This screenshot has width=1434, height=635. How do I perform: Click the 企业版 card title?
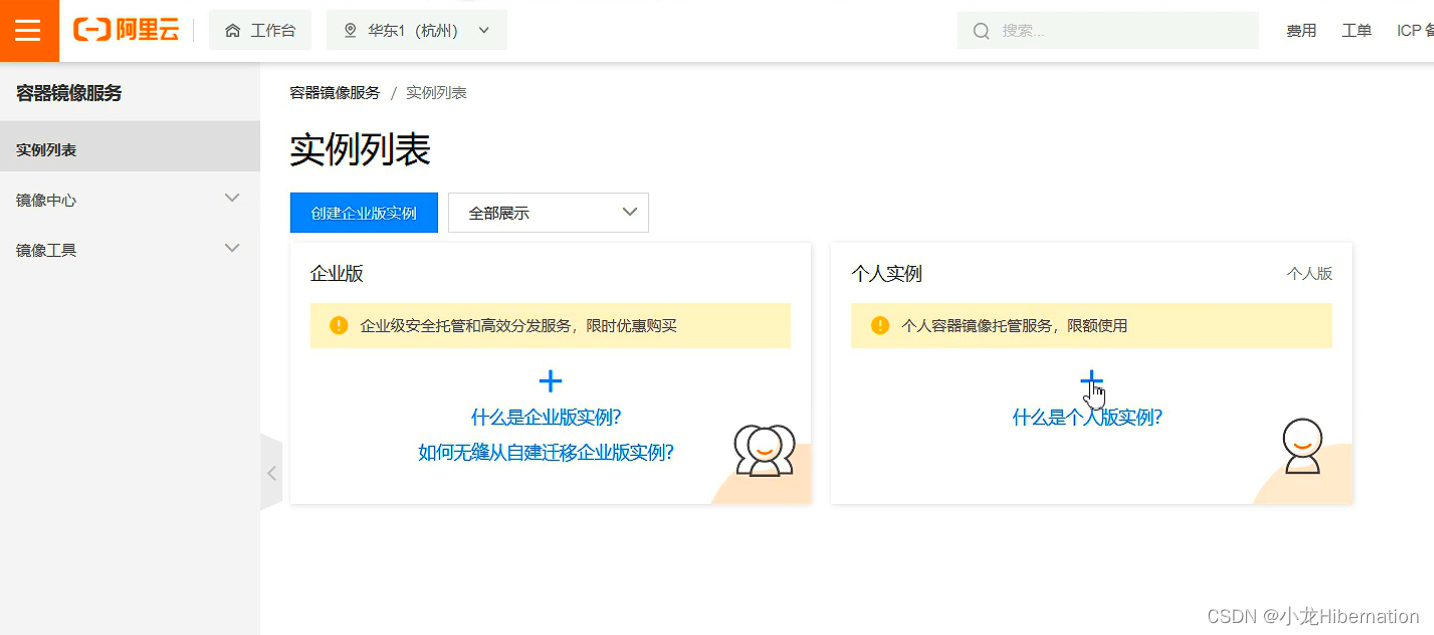[337, 273]
